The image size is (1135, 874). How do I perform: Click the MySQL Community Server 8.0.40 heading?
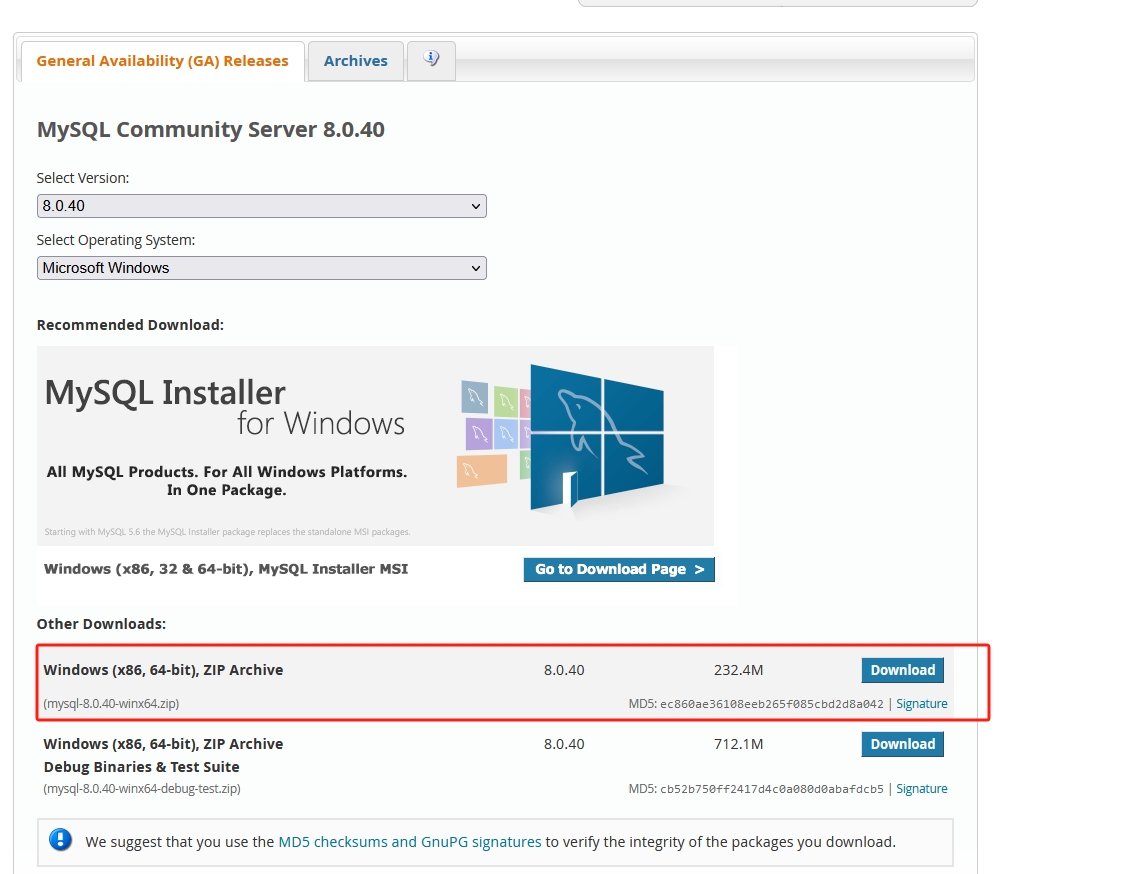click(x=210, y=130)
